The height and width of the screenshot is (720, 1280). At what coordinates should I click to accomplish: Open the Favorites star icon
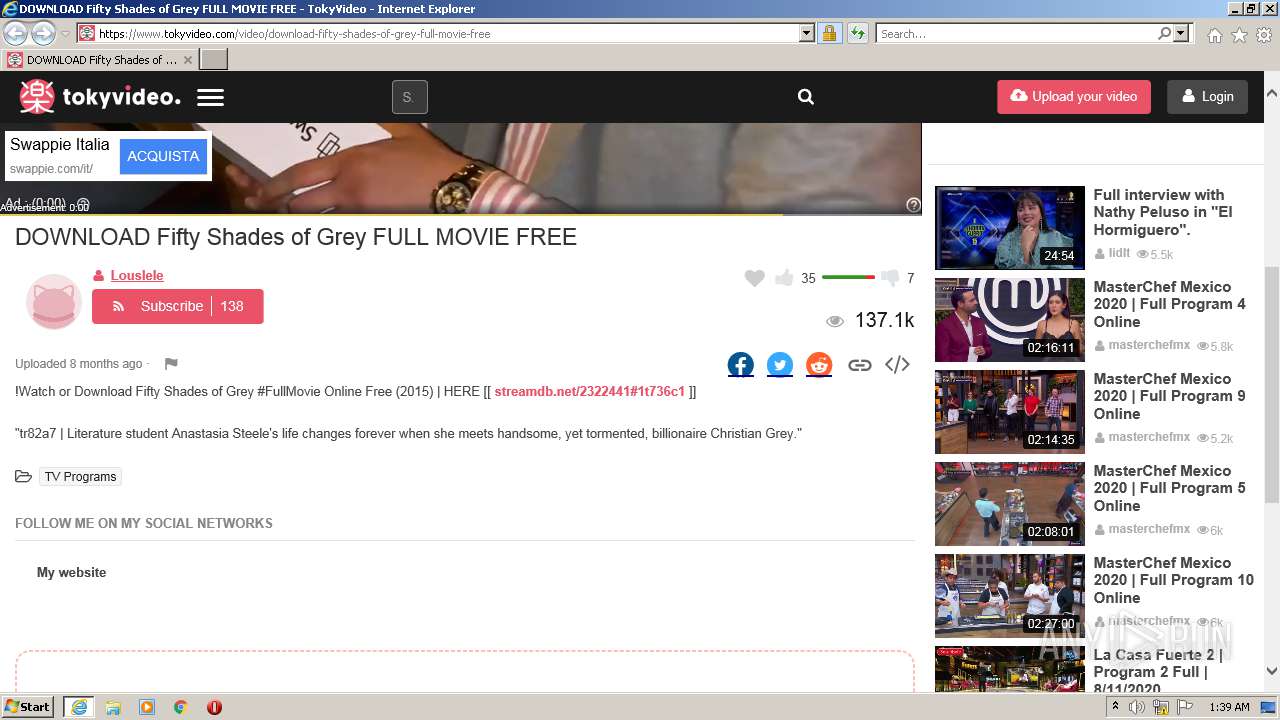coord(1239,34)
